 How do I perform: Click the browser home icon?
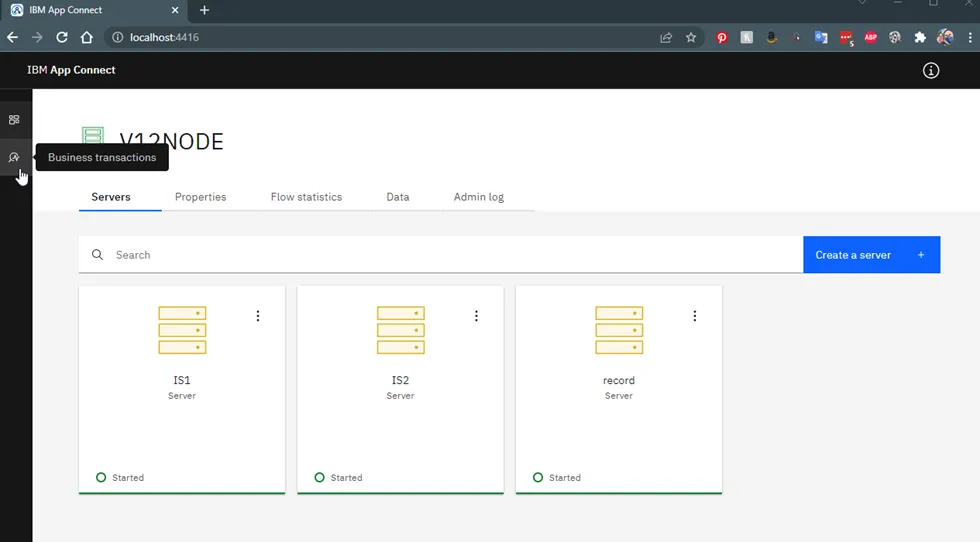(86, 38)
